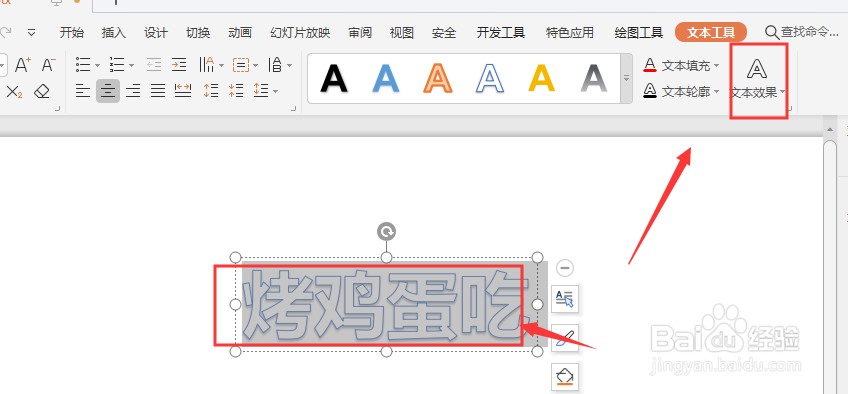Open font settings dialog launcher
This screenshot has width=848, height=394.
pyautogui.click(x=57, y=109)
